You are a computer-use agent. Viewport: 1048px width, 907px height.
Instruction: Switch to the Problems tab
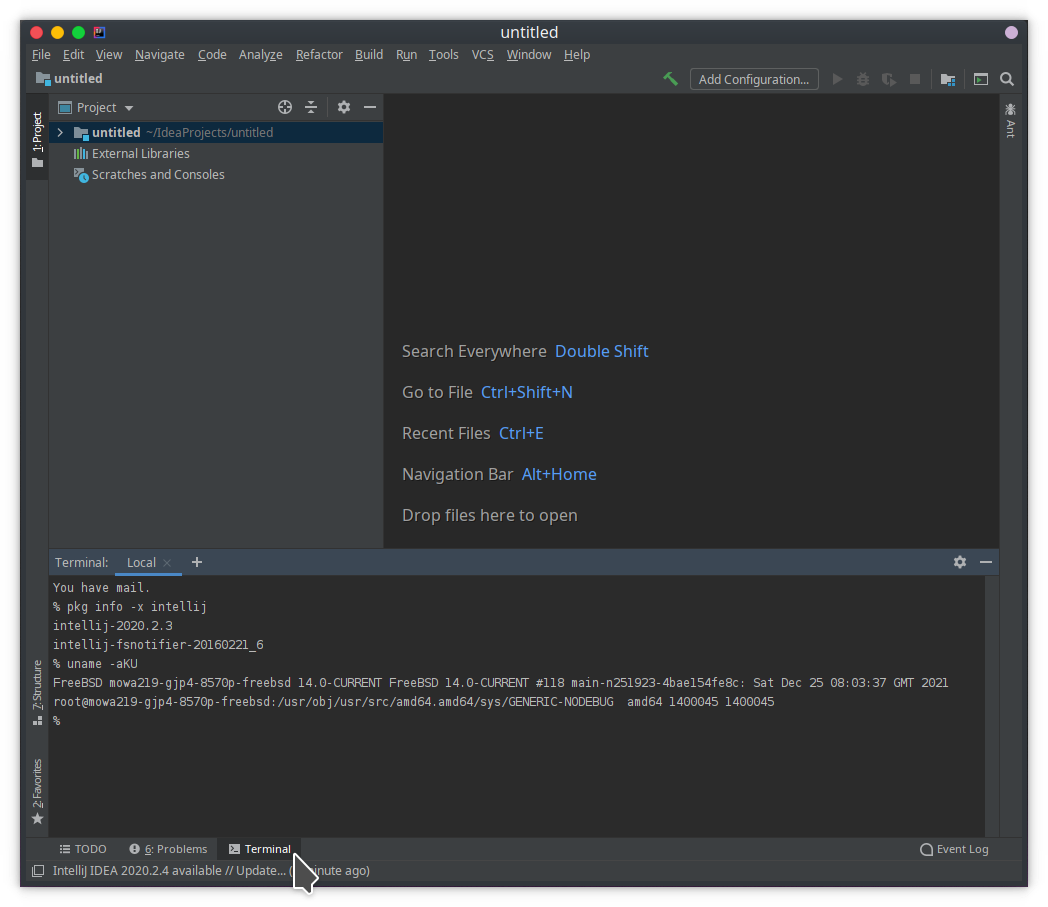(168, 849)
